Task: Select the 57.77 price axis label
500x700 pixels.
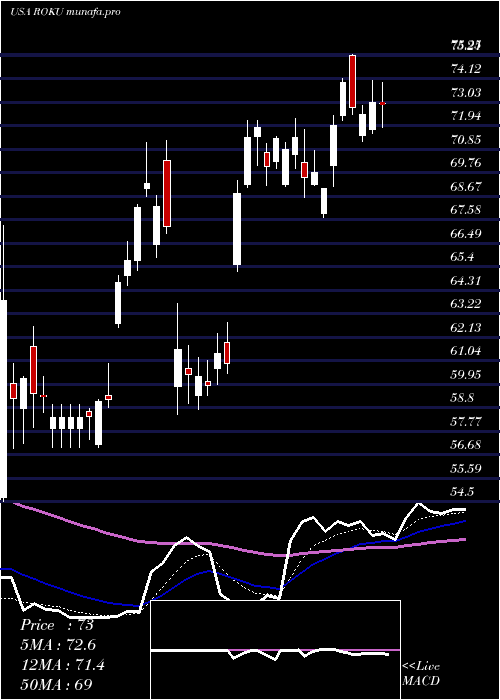Action: coord(466,421)
